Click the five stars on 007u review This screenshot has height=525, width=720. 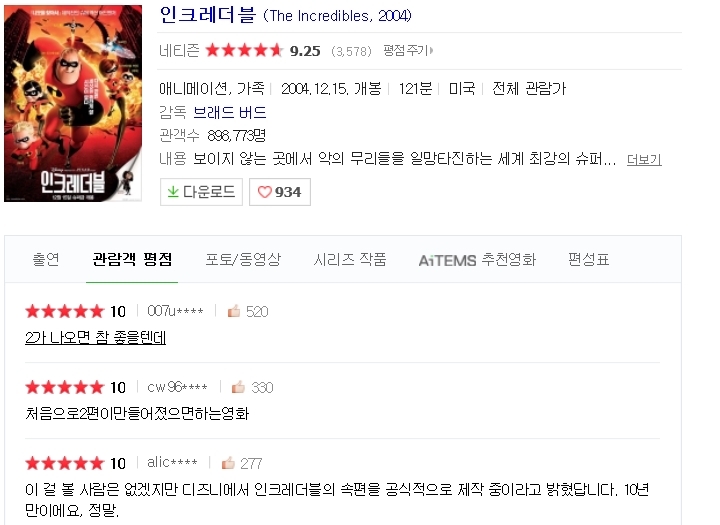pyautogui.click(x=65, y=311)
